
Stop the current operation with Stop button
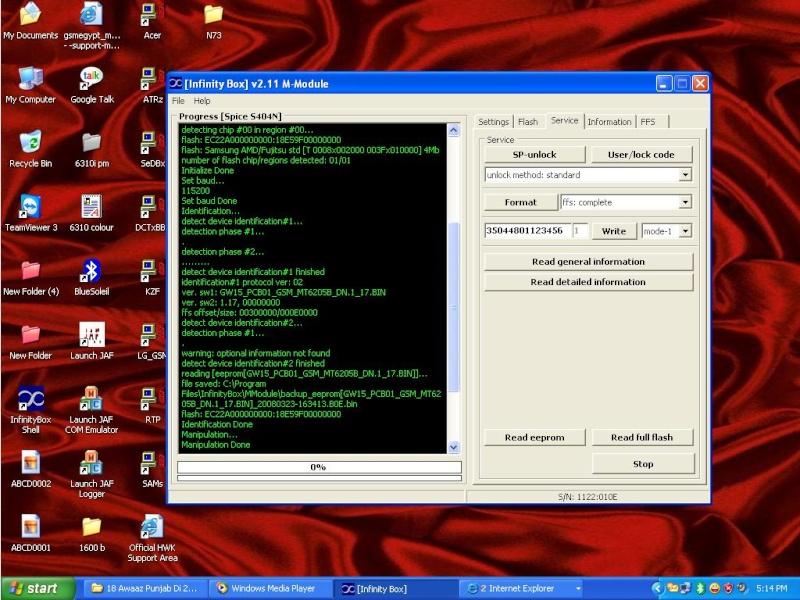[643, 464]
